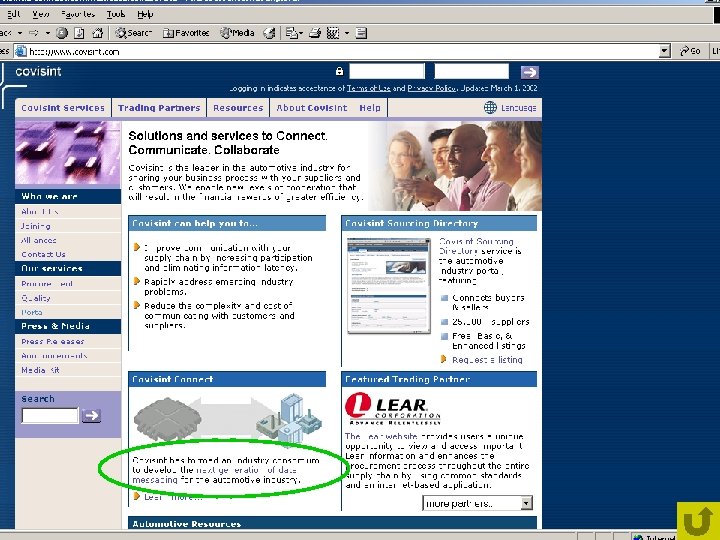
Task: Select the Covisint Services tab
Action: [63, 108]
